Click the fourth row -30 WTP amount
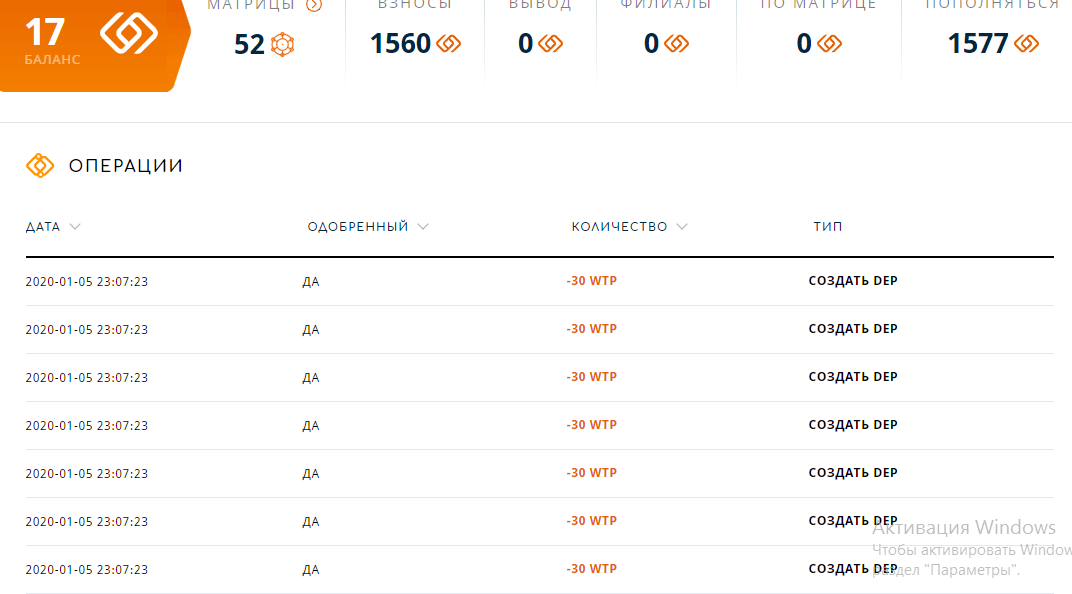1072x594 pixels. click(x=591, y=424)
